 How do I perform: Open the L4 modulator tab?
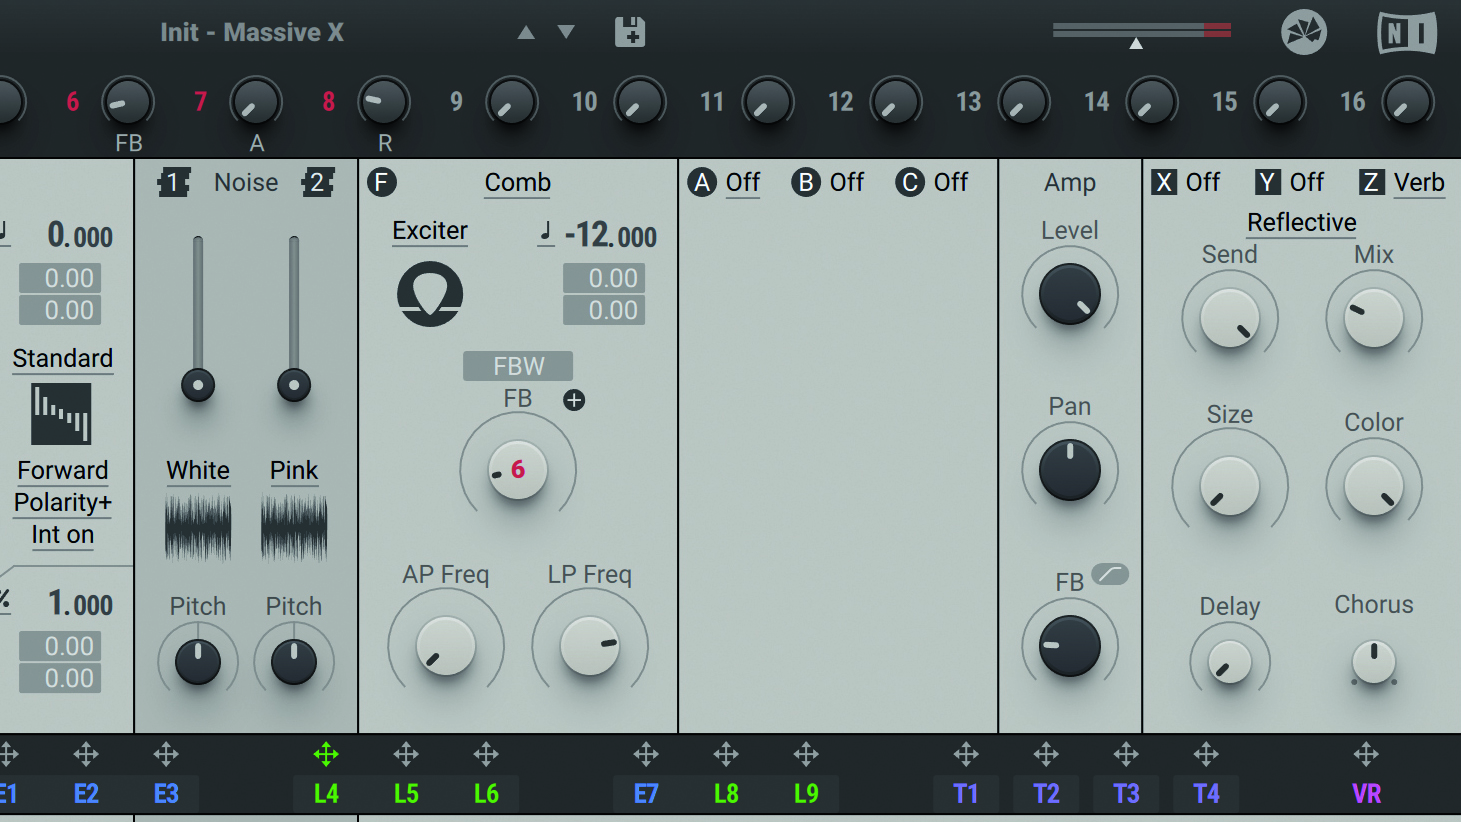pyautogui.click(x=326, y=794)
